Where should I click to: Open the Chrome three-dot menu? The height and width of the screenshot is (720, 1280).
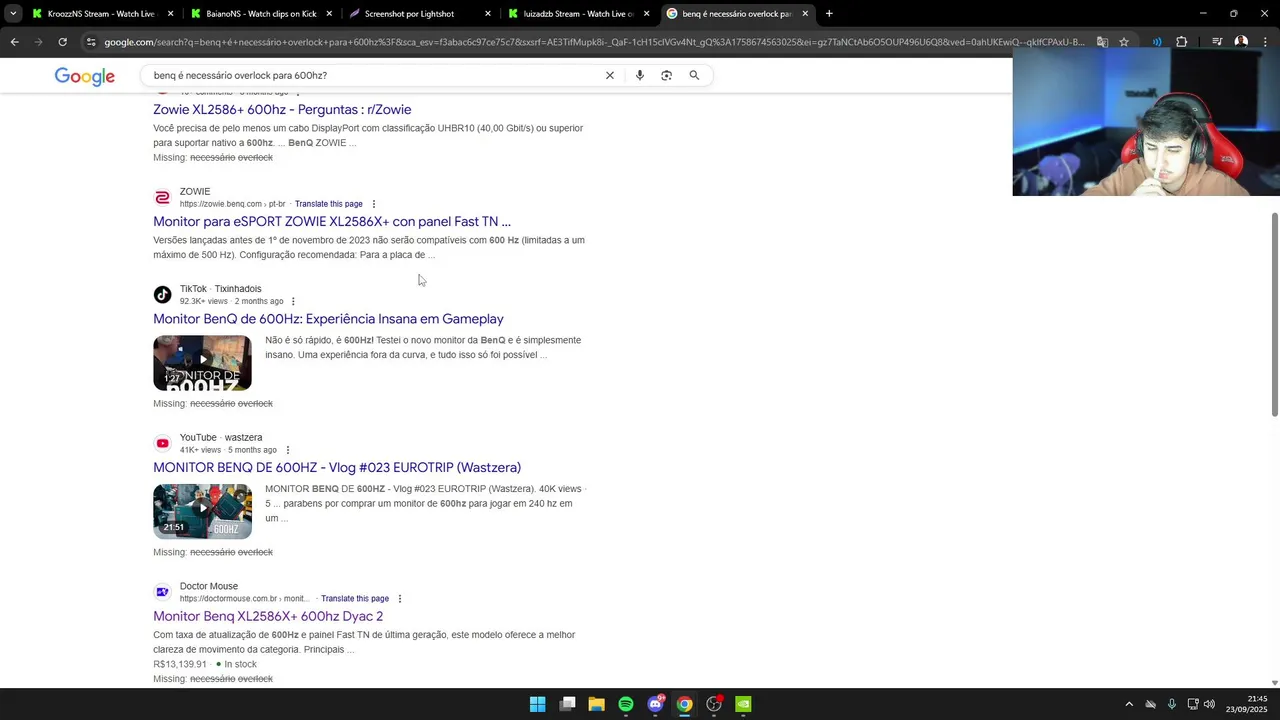(1265, 42)
